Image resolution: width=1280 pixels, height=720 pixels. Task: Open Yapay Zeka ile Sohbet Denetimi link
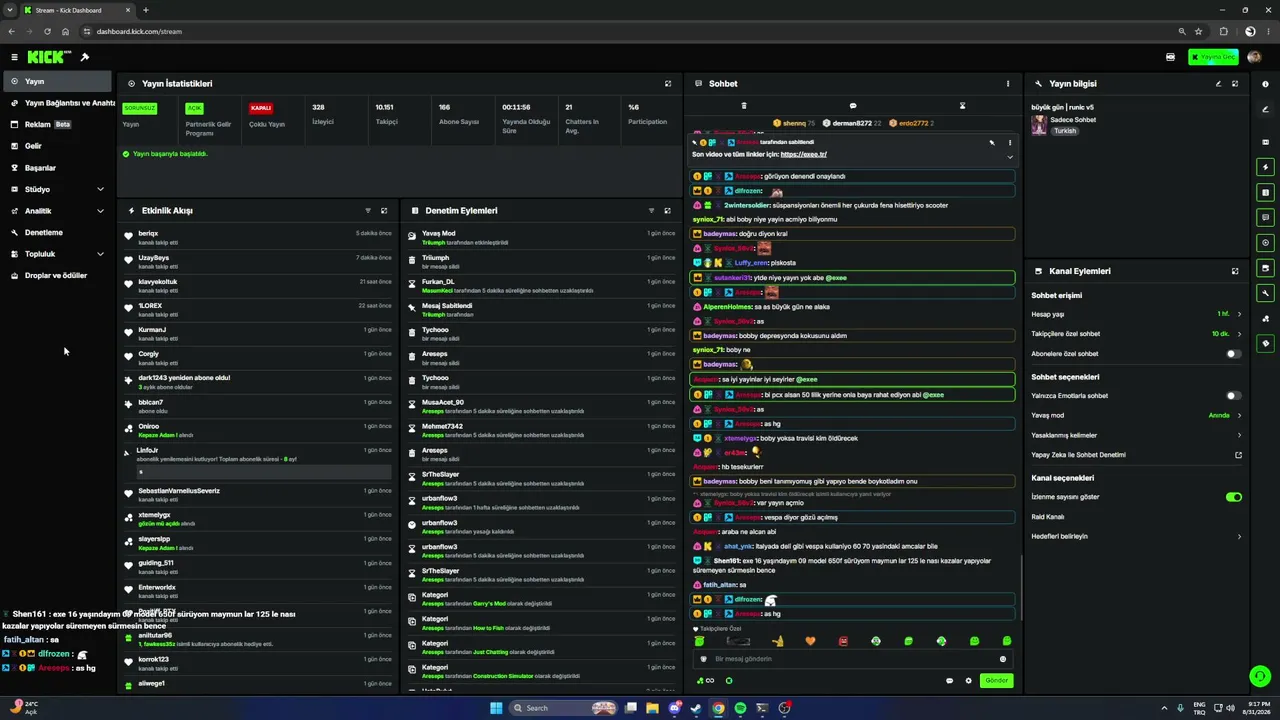pos(1136,455)
